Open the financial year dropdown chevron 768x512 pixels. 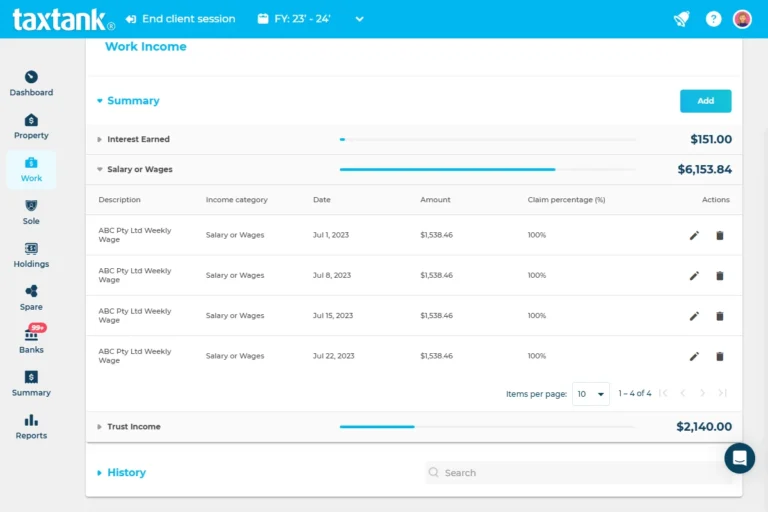tap(360, 19)
